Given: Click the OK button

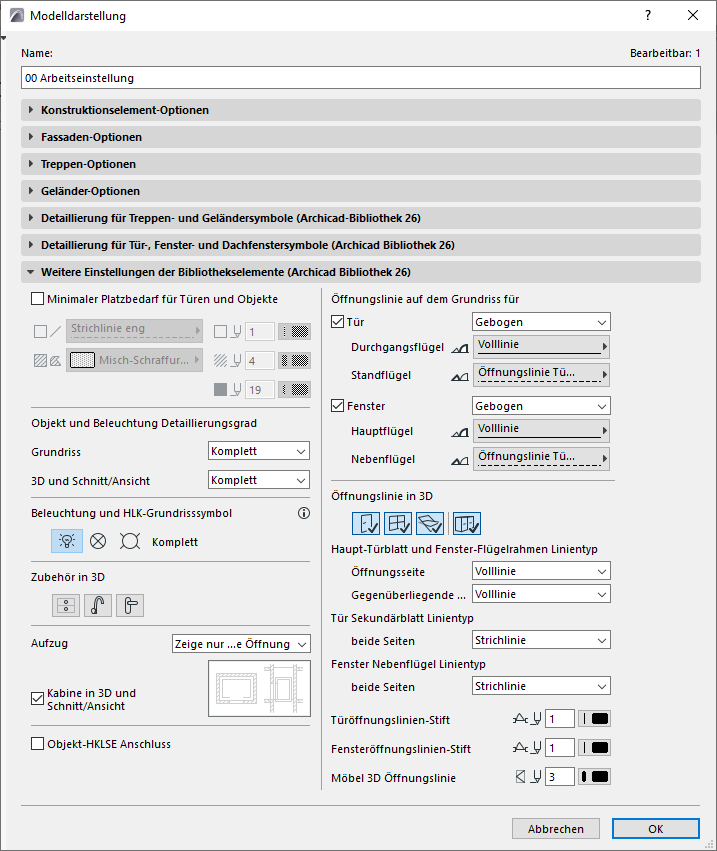Looking at the screenshot, I should point(656,828).
